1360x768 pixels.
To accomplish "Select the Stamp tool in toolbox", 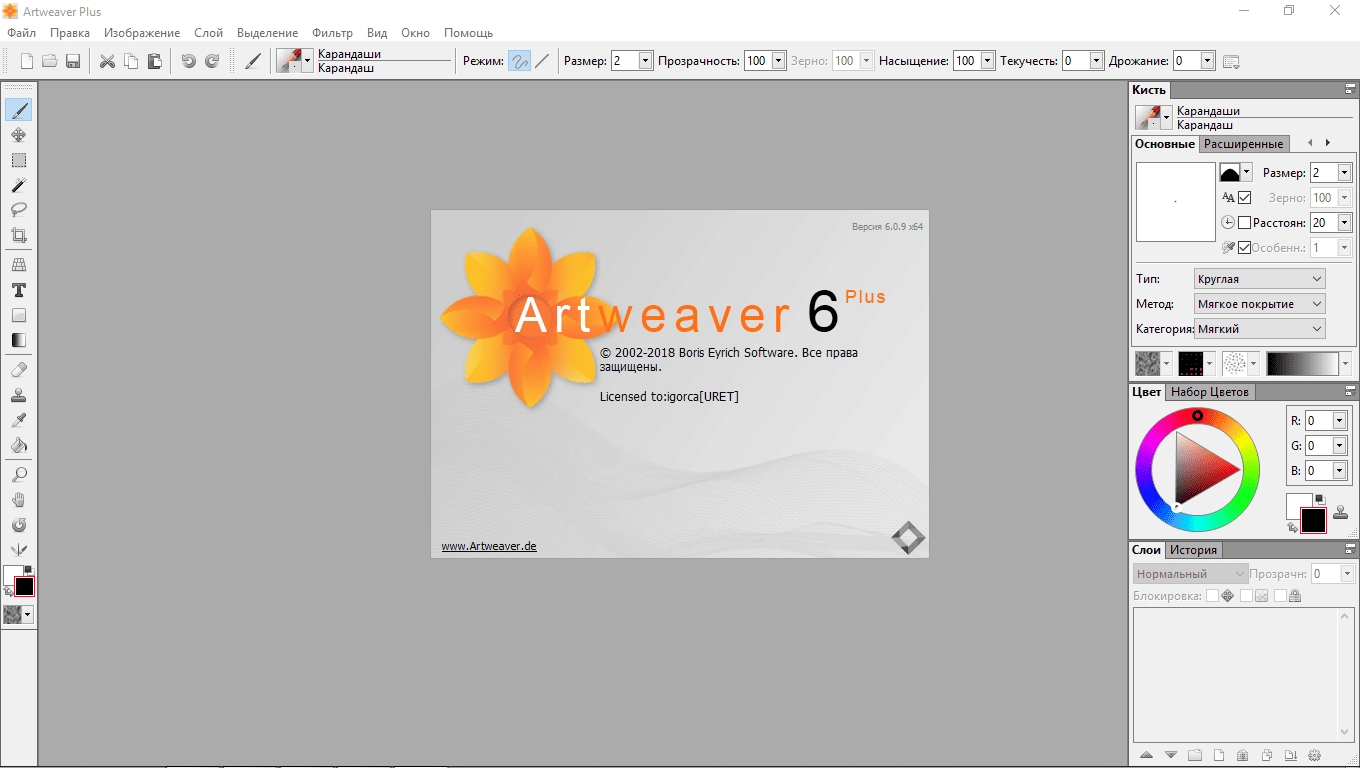I will click(x=18, y=395).
